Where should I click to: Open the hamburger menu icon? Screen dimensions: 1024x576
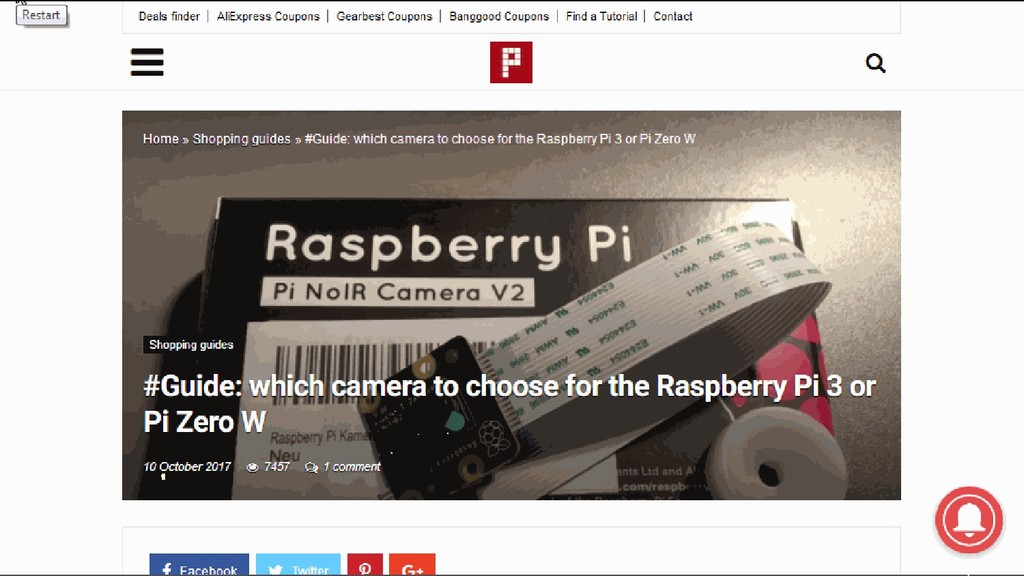147,62
